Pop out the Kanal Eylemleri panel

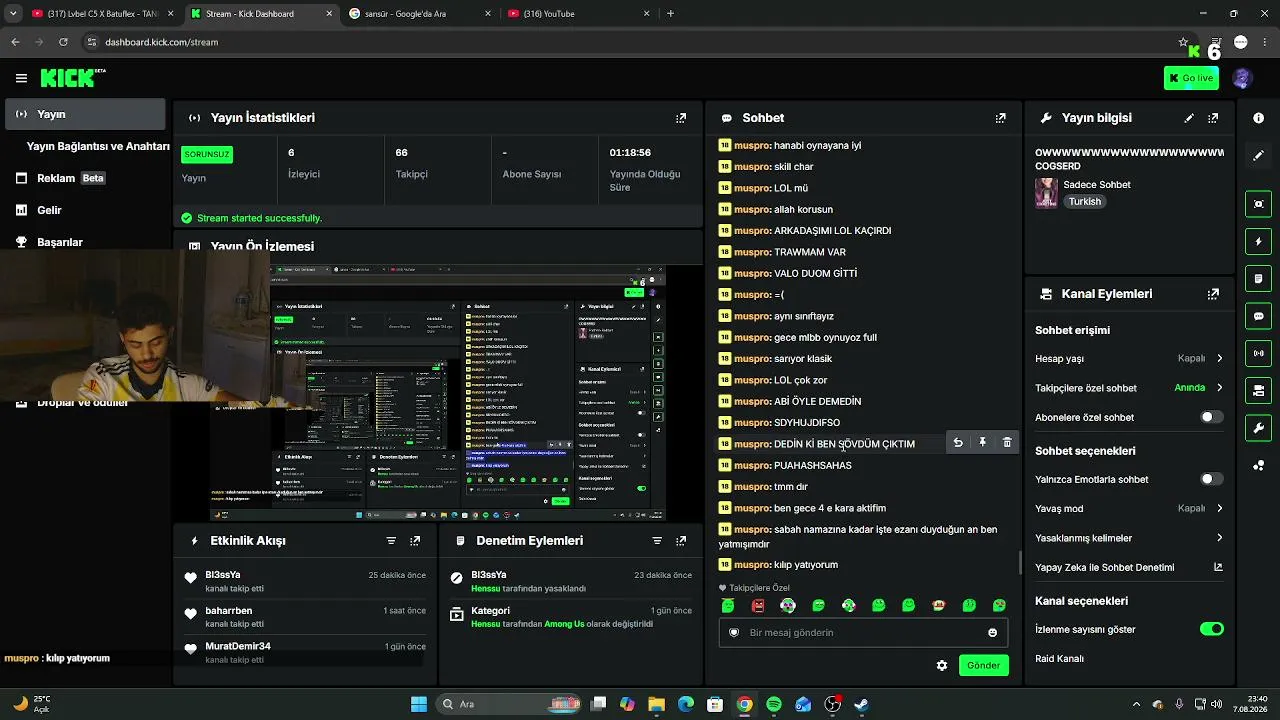[x=1213, y=294]
